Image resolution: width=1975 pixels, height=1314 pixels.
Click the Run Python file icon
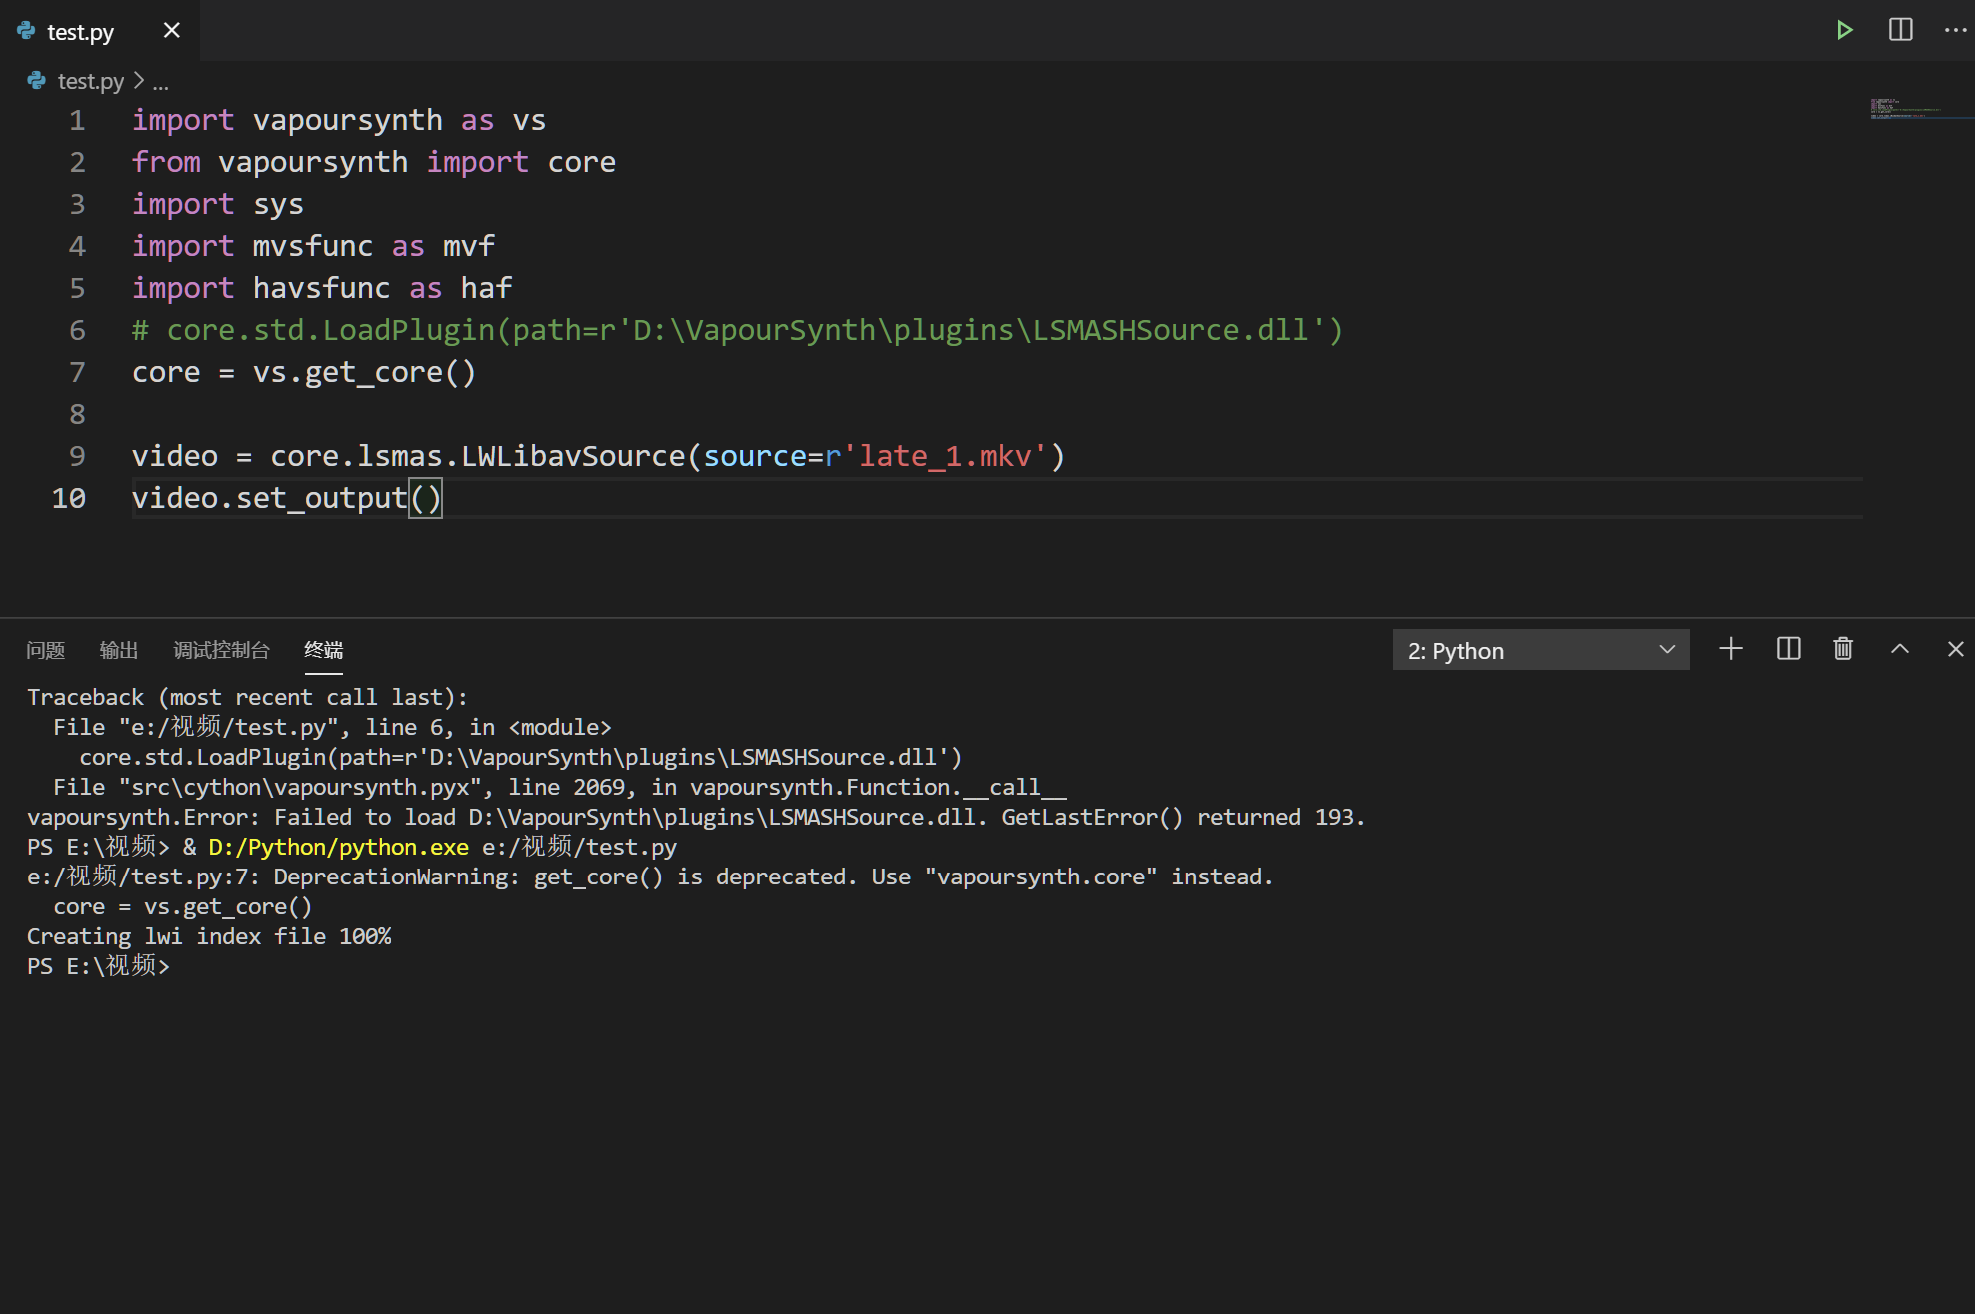tap(1843, 29)
